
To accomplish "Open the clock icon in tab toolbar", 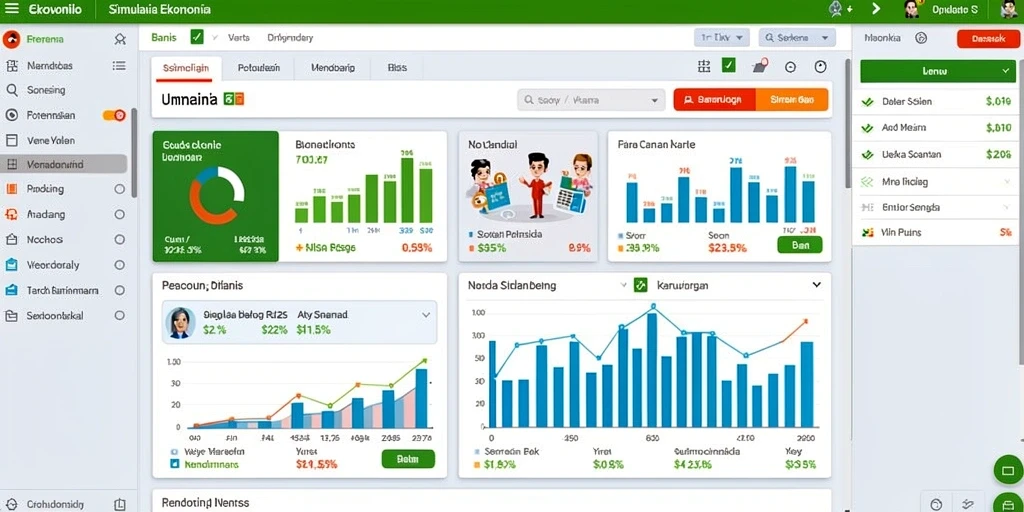I will point(821,67).
